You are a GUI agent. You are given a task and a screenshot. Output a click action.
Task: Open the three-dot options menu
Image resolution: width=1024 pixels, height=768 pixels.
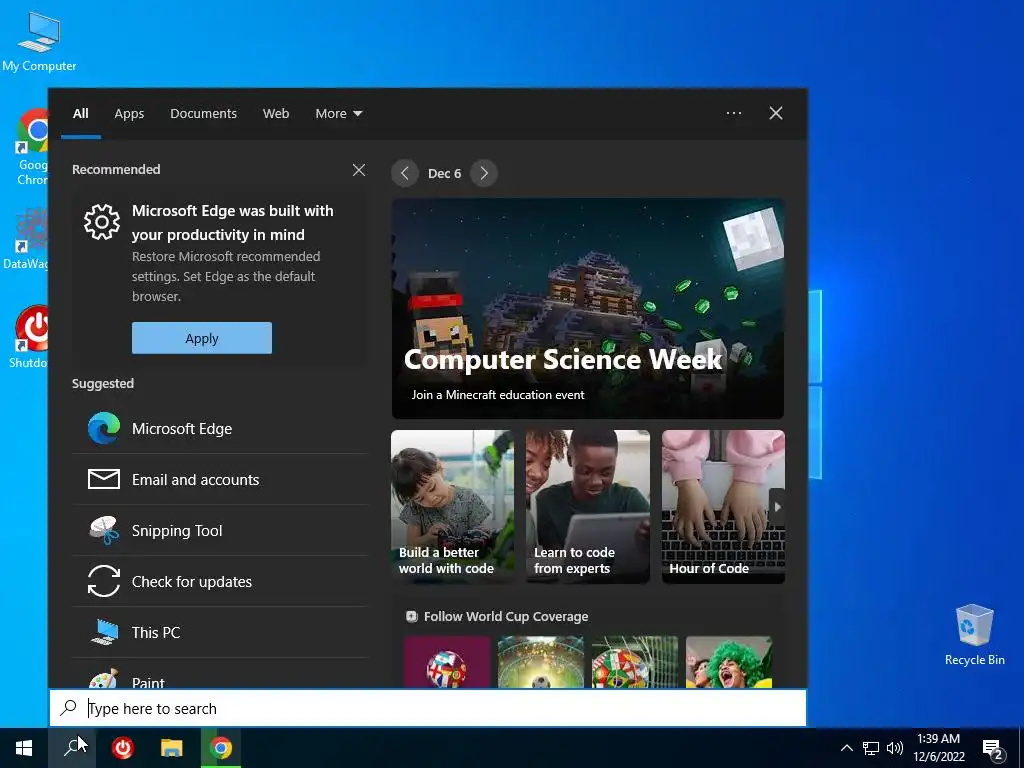coord(734,113)
